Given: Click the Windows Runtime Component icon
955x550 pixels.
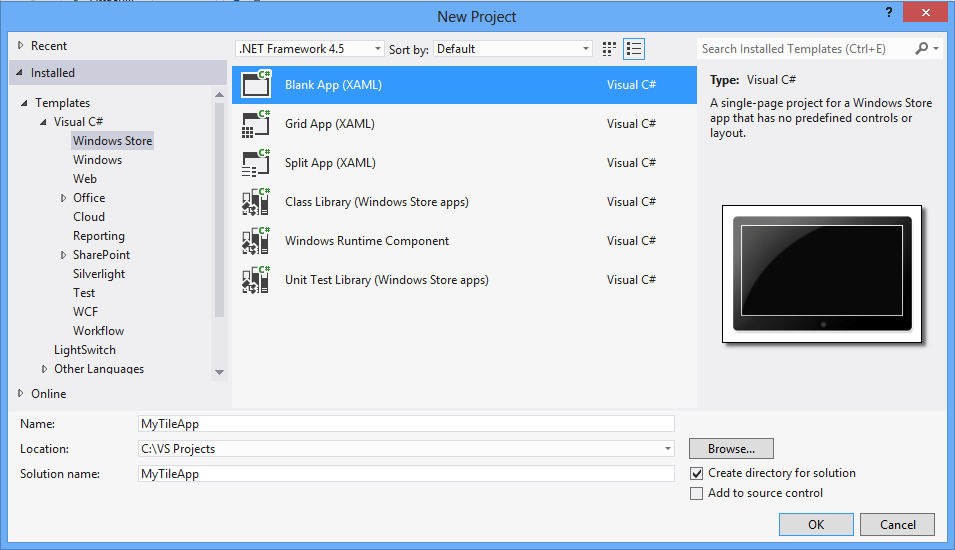Looking at the screenshot, I should point(256,241).
